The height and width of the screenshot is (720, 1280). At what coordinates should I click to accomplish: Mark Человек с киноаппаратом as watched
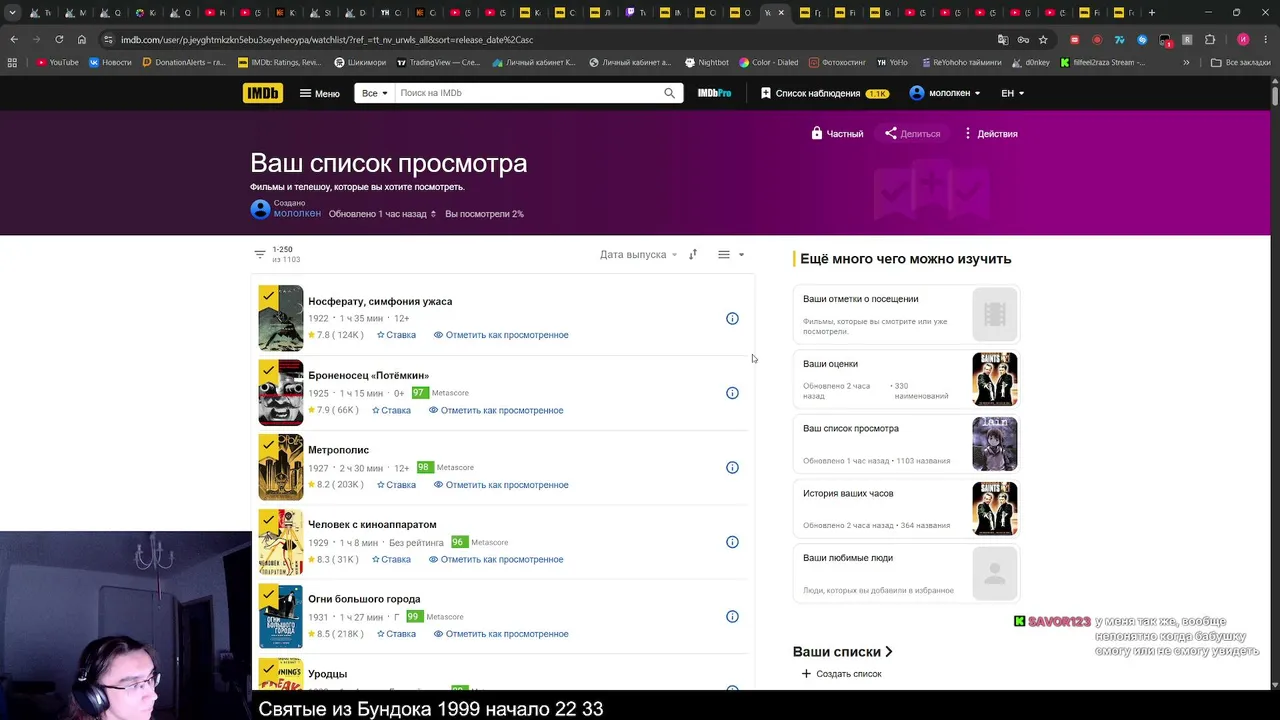click(496, 559)
